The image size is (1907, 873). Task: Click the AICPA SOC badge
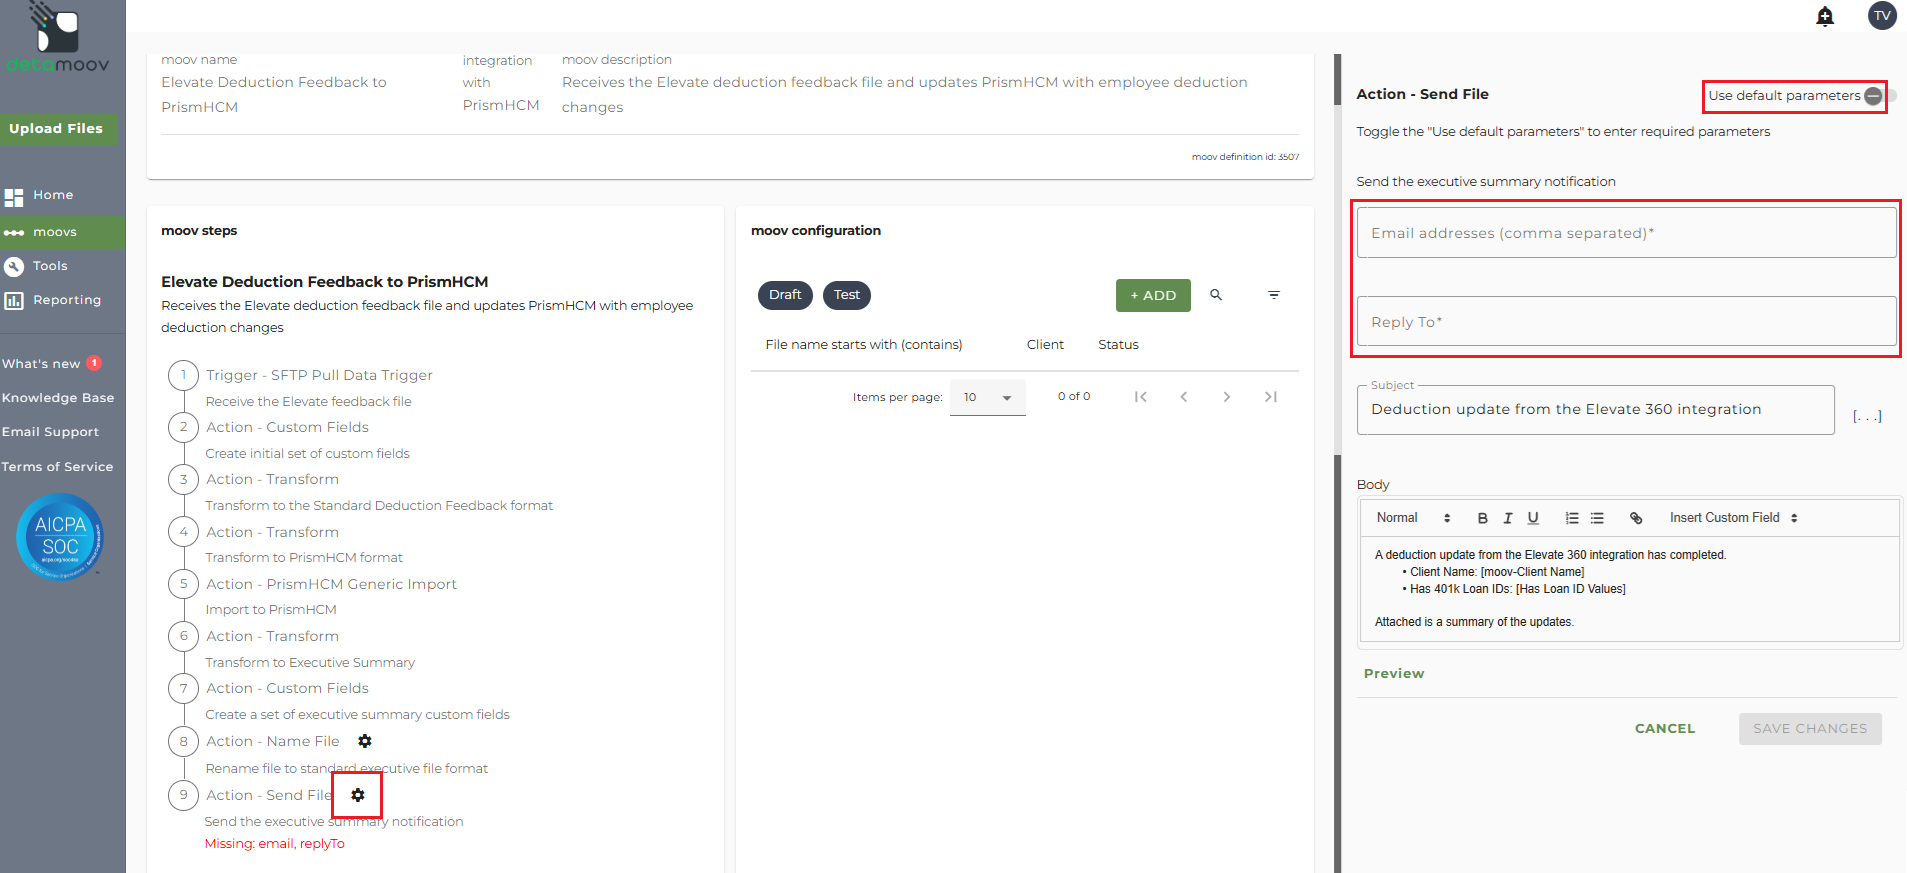tap(60, 537)
